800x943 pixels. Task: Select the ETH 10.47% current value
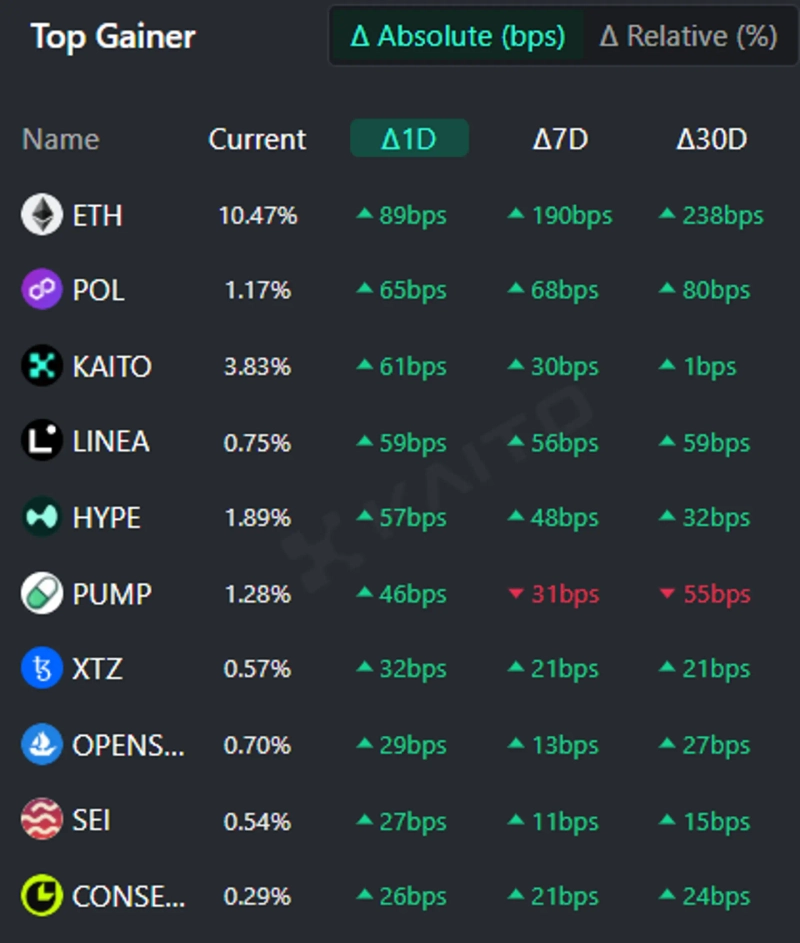(x=258, y=216)
